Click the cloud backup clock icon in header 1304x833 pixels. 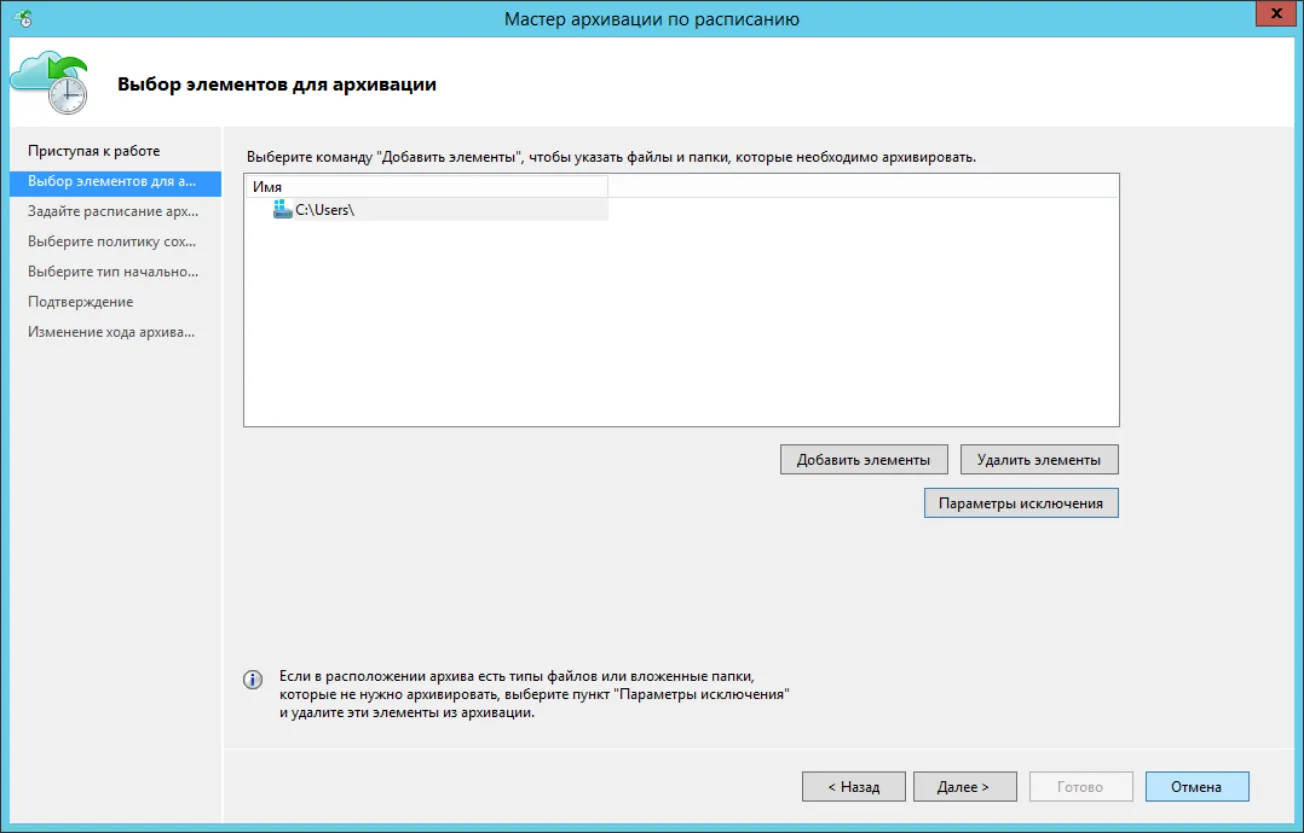pos(50,84)
